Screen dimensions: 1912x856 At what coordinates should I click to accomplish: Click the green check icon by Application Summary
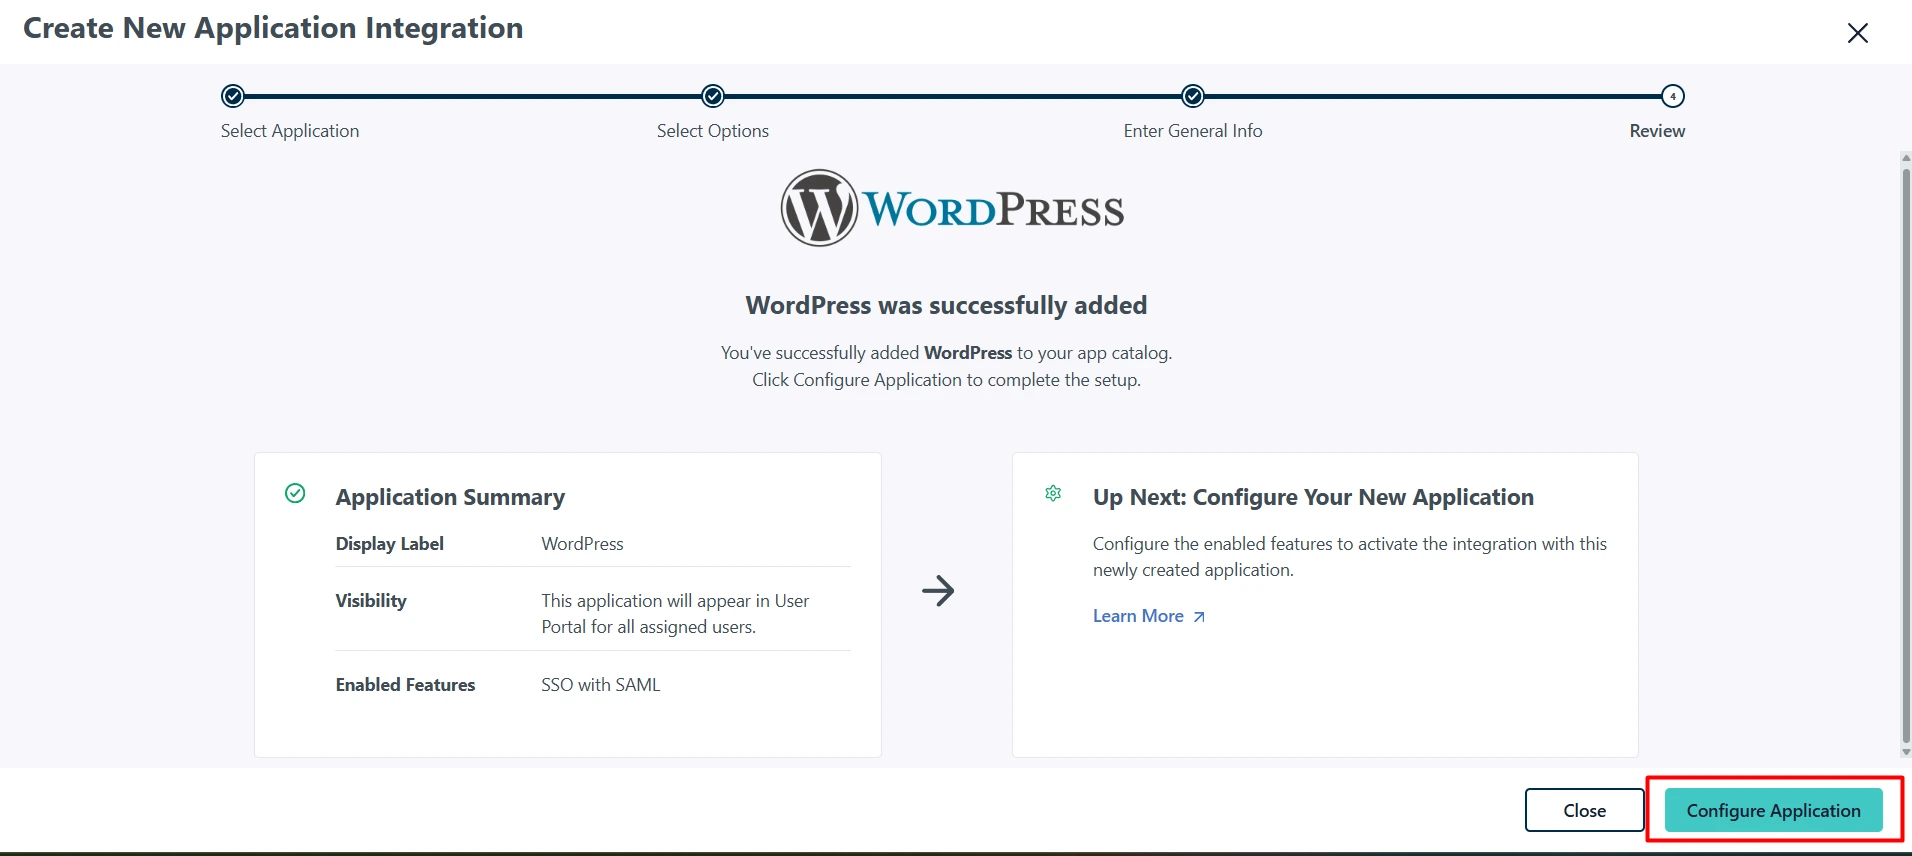[x=295, y=493]
